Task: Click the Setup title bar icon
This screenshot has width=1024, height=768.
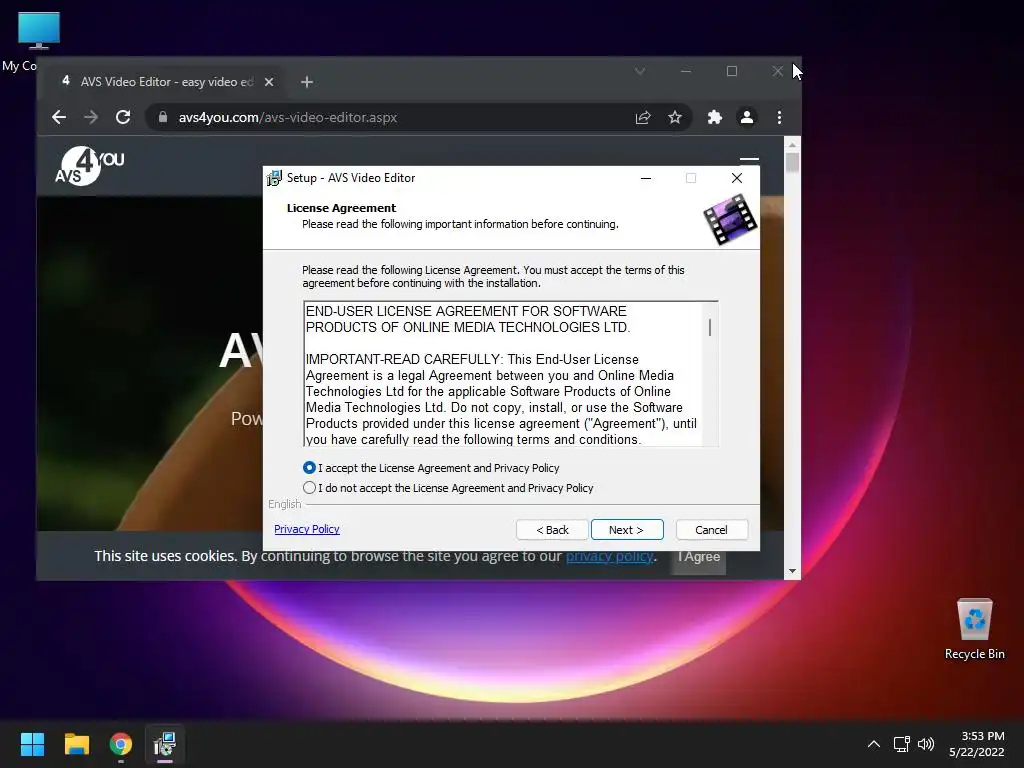Action: [274, 178]
